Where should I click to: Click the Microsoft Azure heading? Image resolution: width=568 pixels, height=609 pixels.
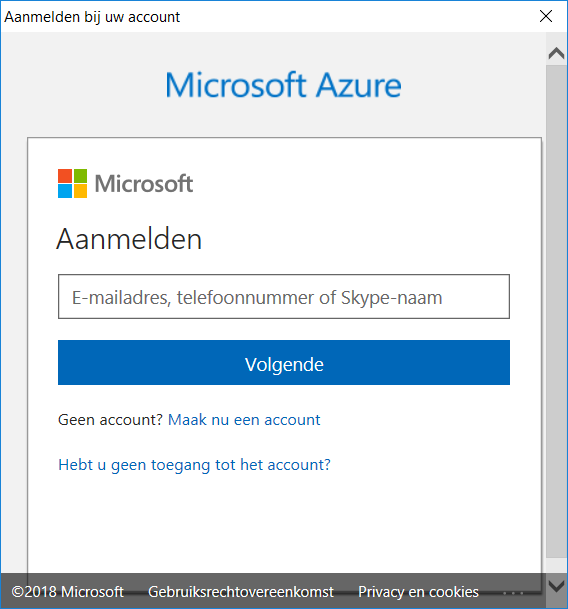click(x=283, y=85)
